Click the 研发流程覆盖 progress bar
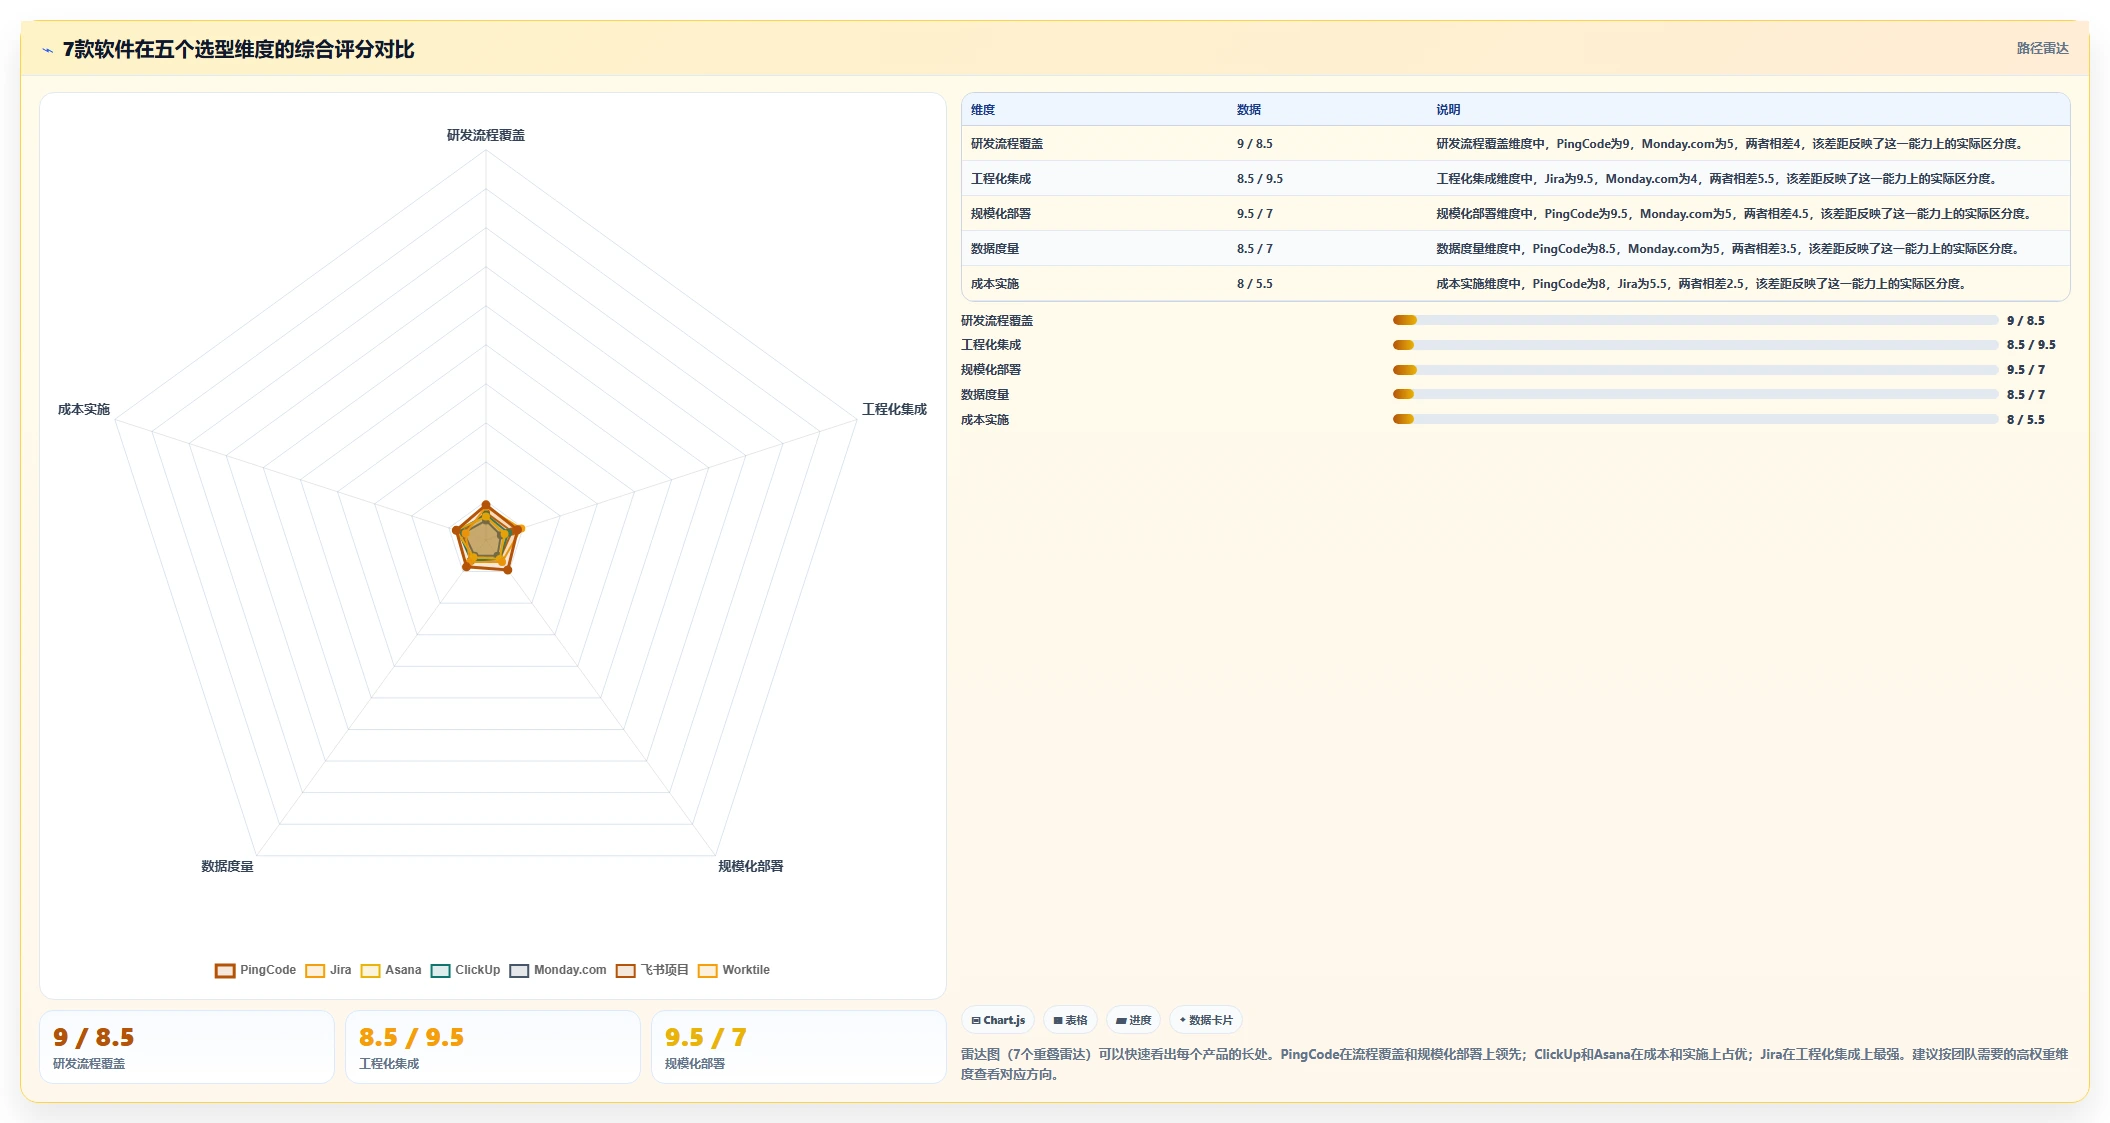 pyautogui.click(x=1695, y=320)
